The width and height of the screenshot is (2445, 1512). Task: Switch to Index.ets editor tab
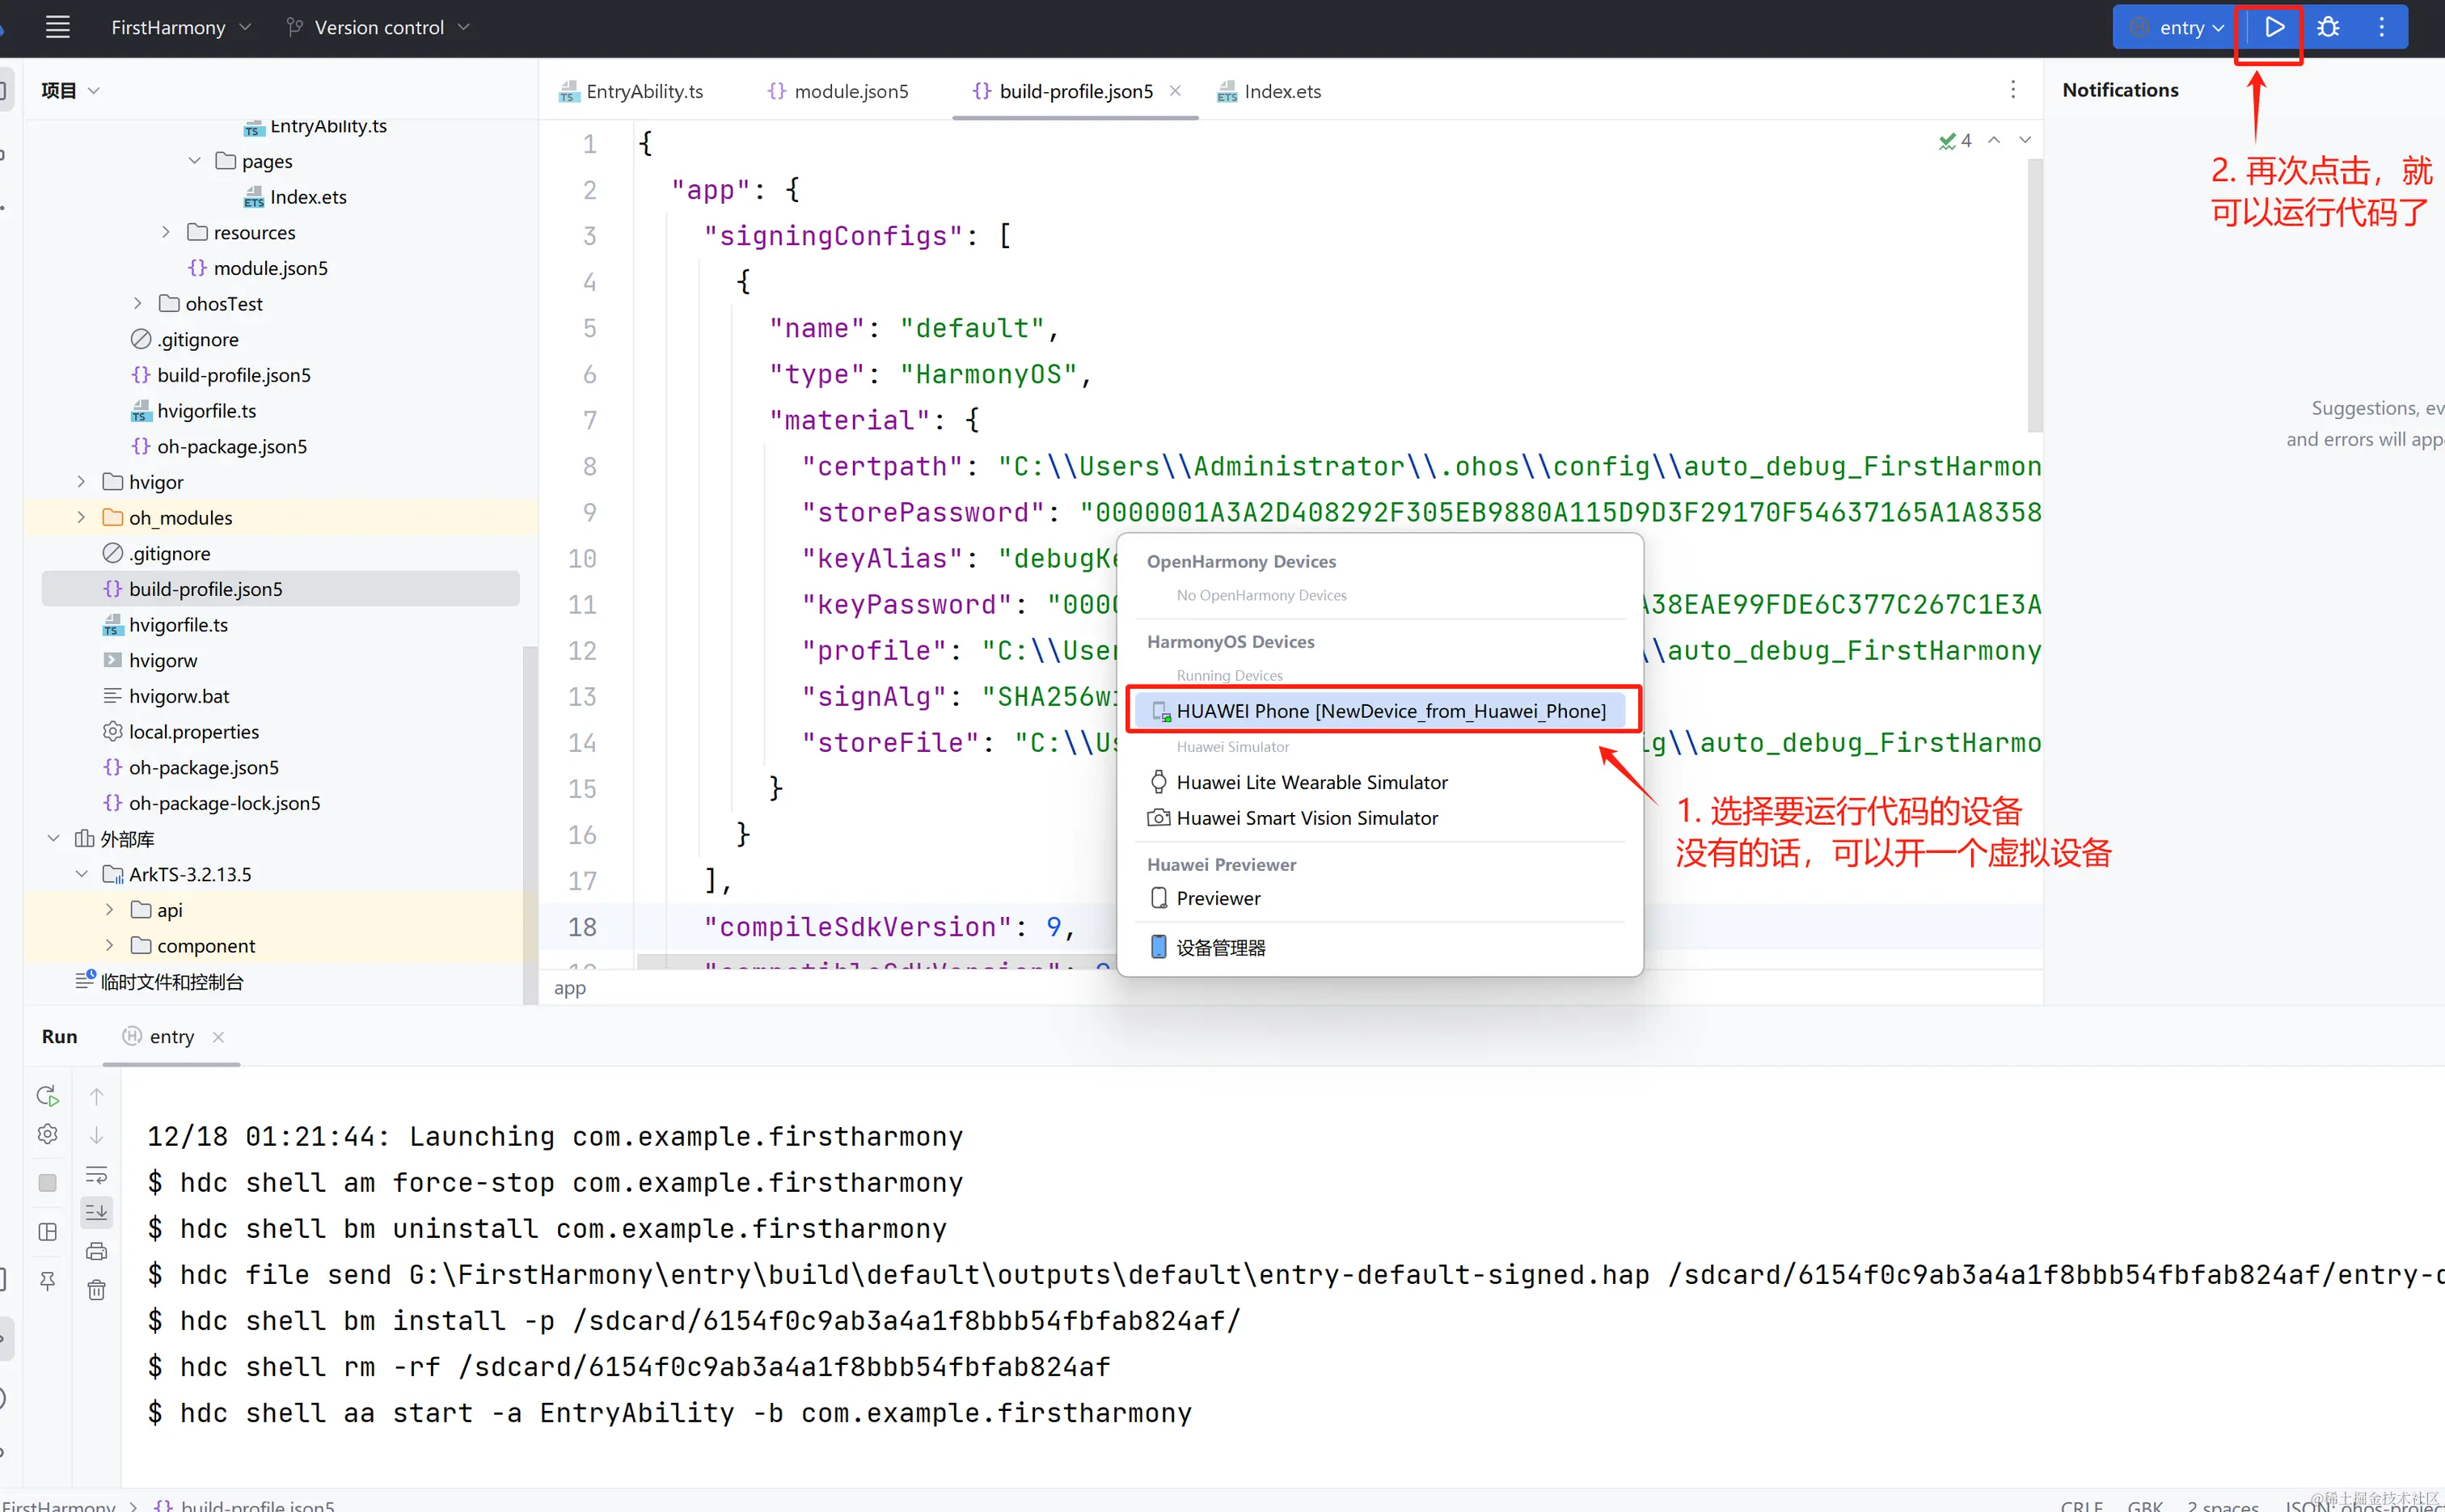(x=1269, y=91)
